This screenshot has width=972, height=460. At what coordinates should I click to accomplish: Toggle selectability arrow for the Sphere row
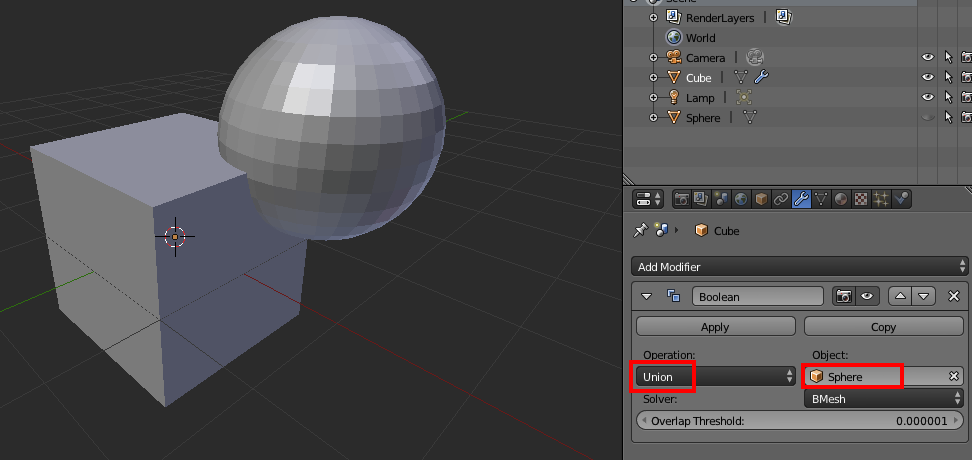click(x=948, y=117)
